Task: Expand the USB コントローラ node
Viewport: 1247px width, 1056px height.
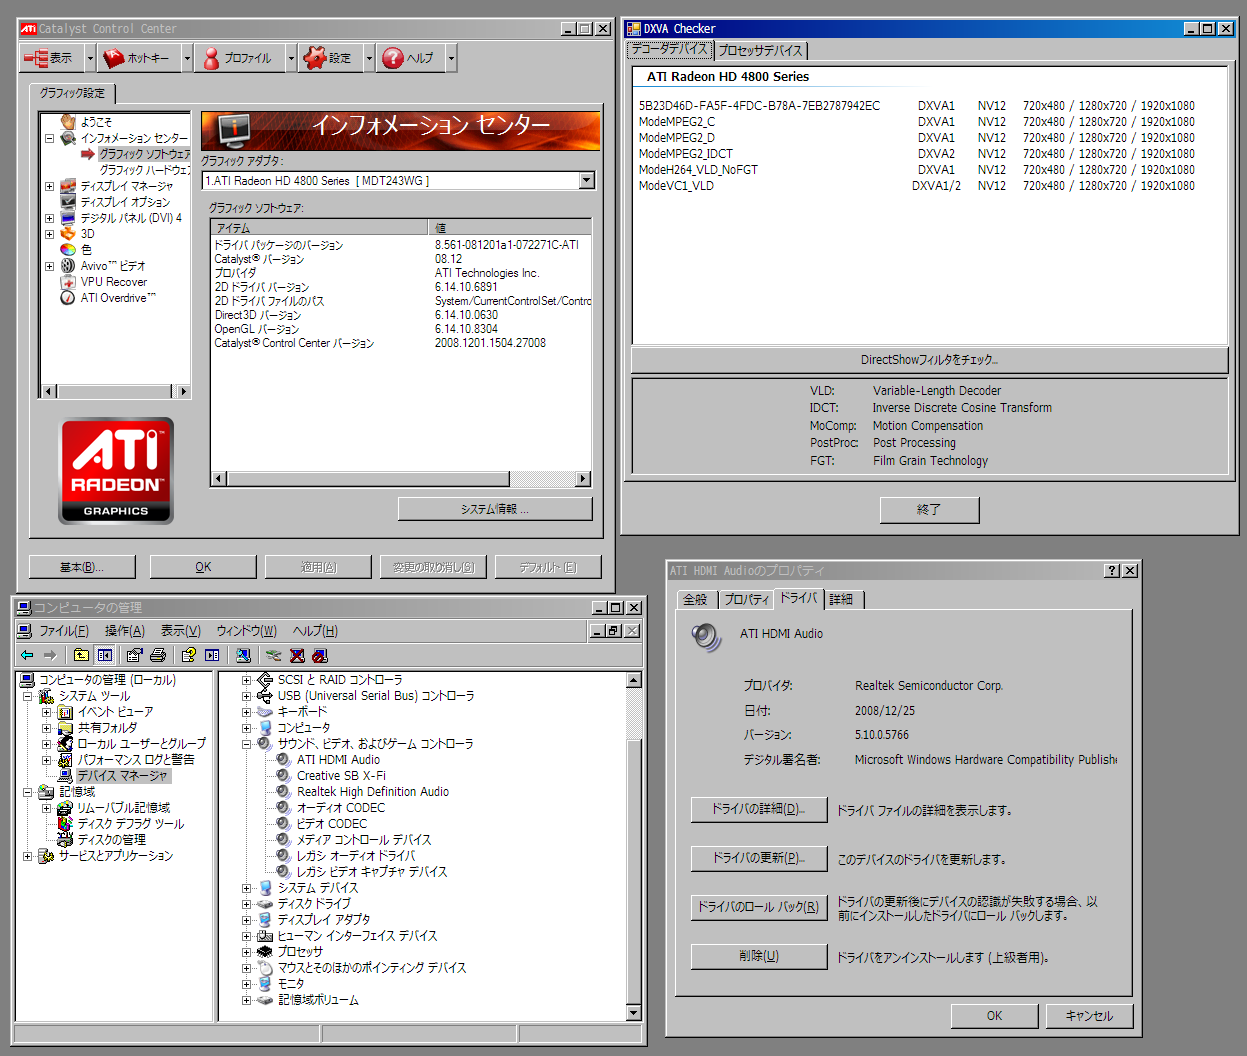Action: [x=246, y=696]
